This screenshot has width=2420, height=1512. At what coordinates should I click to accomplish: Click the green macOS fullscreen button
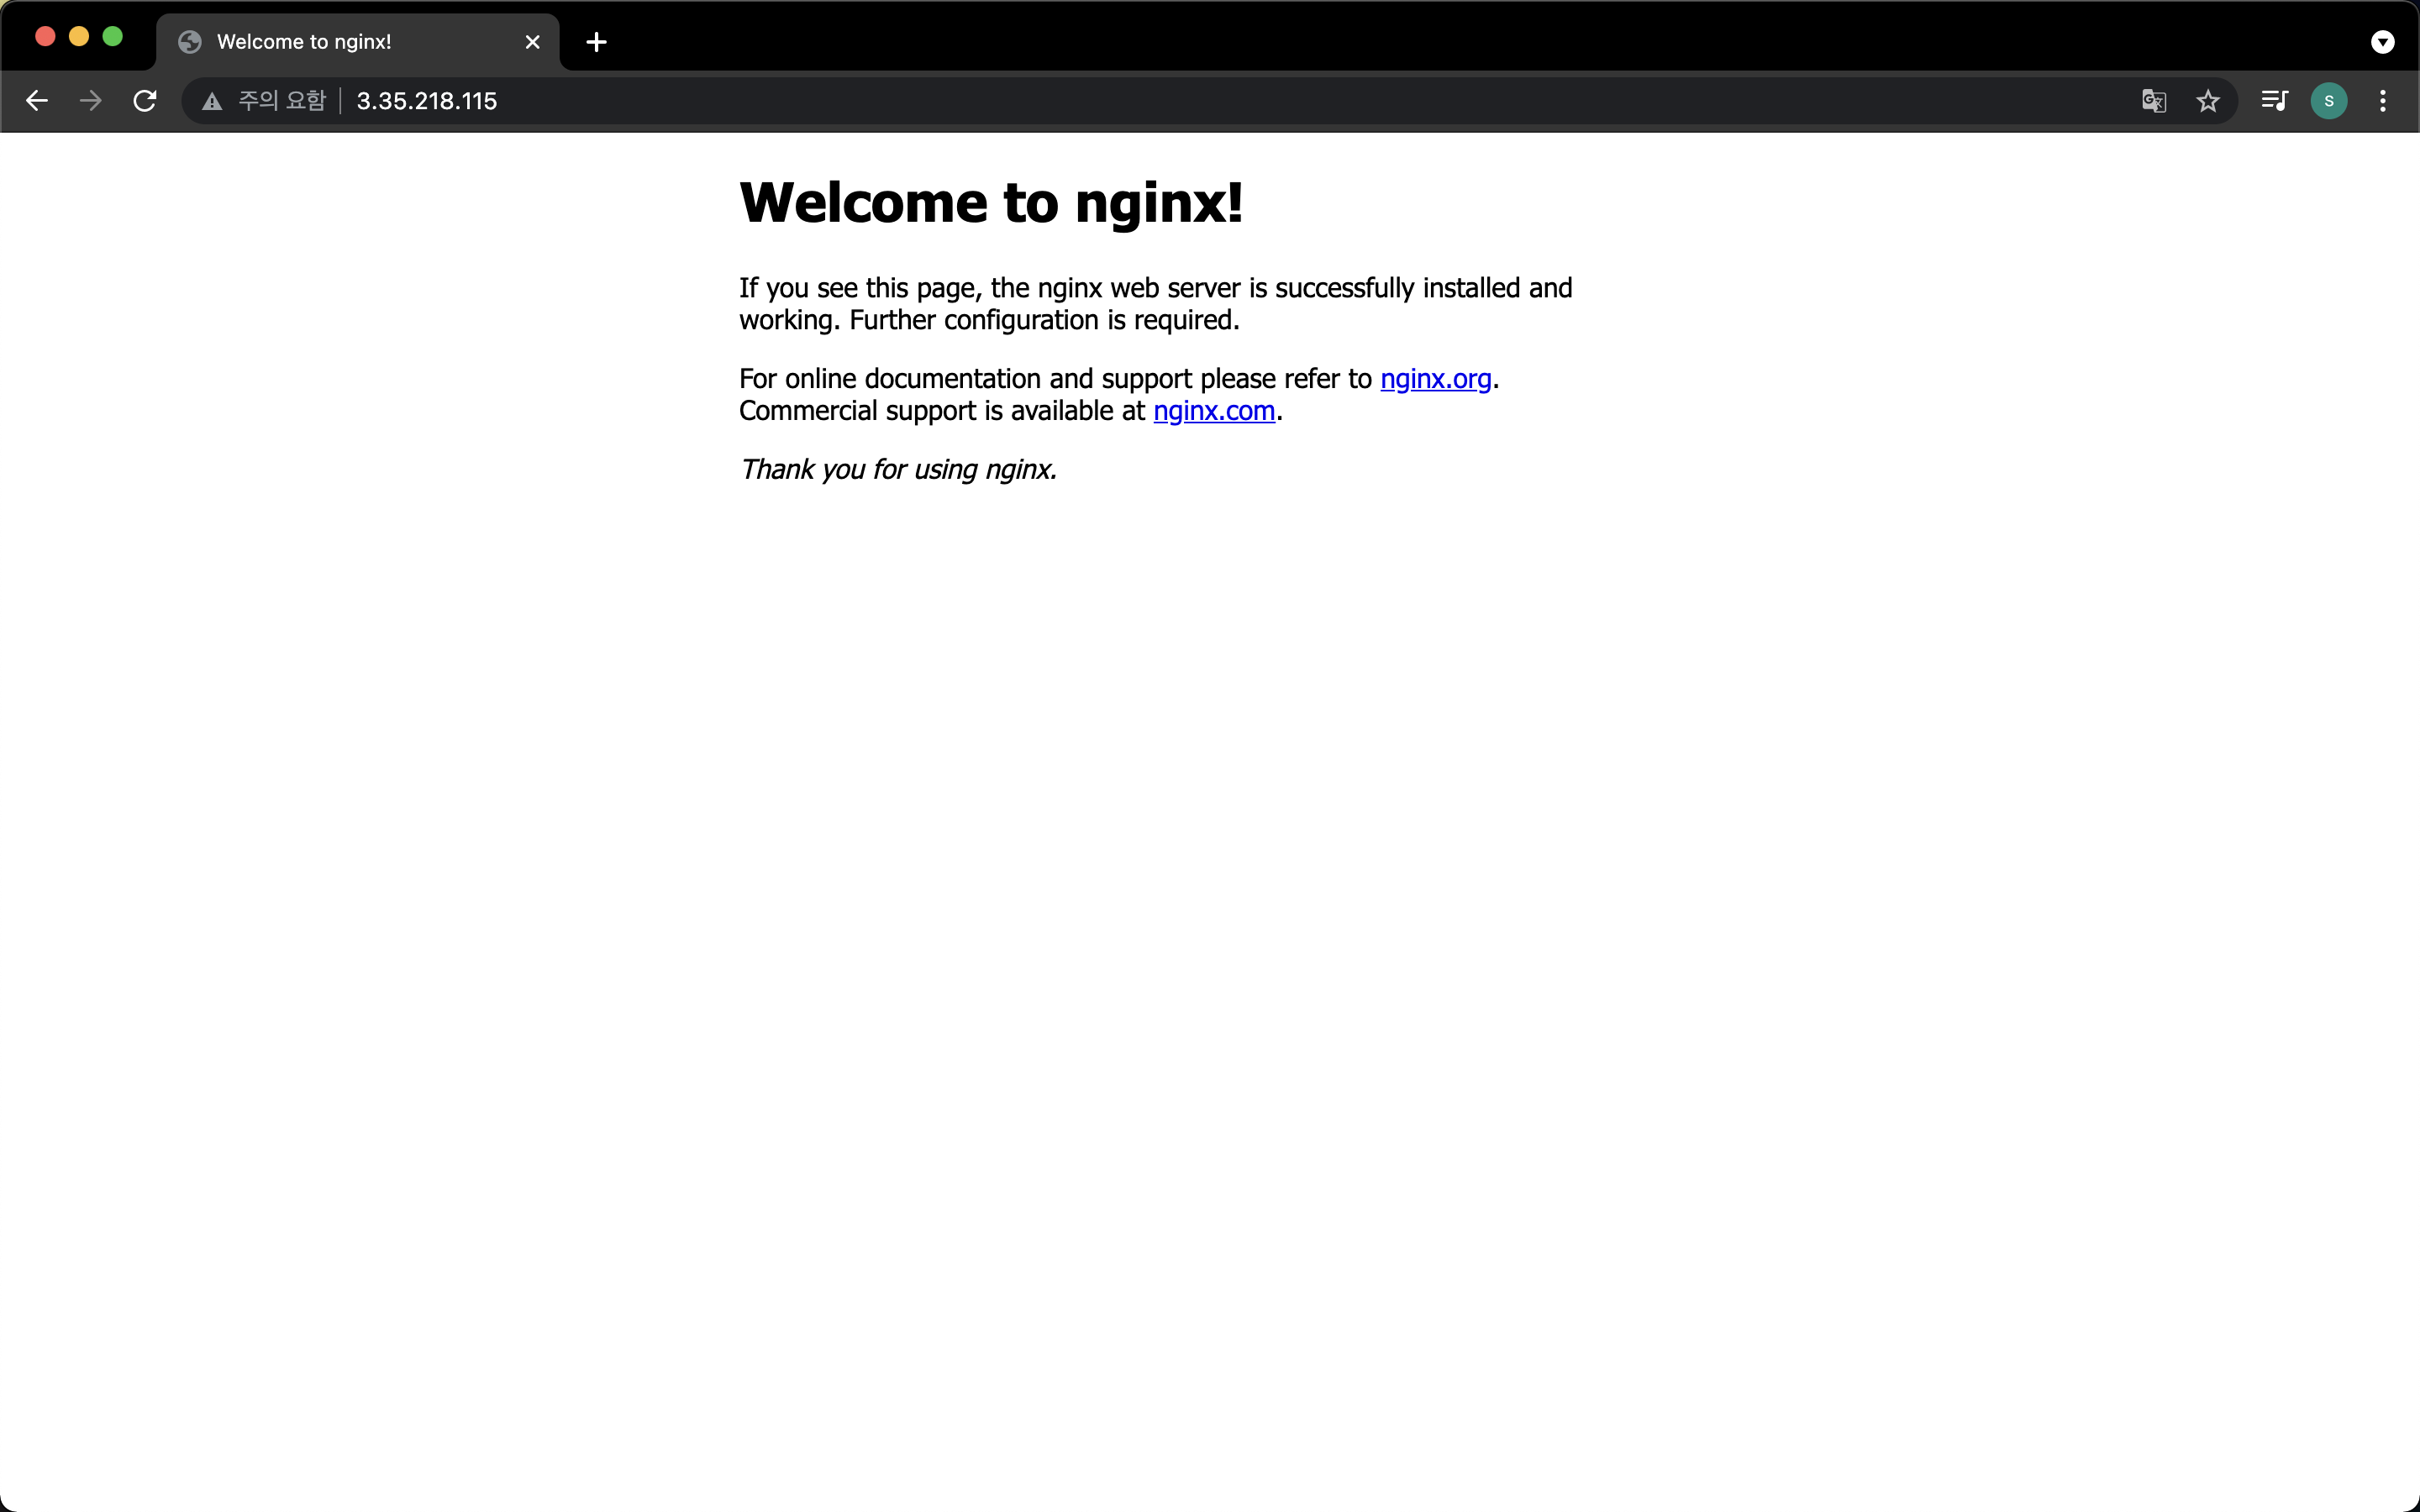click(x=113, y=37)
